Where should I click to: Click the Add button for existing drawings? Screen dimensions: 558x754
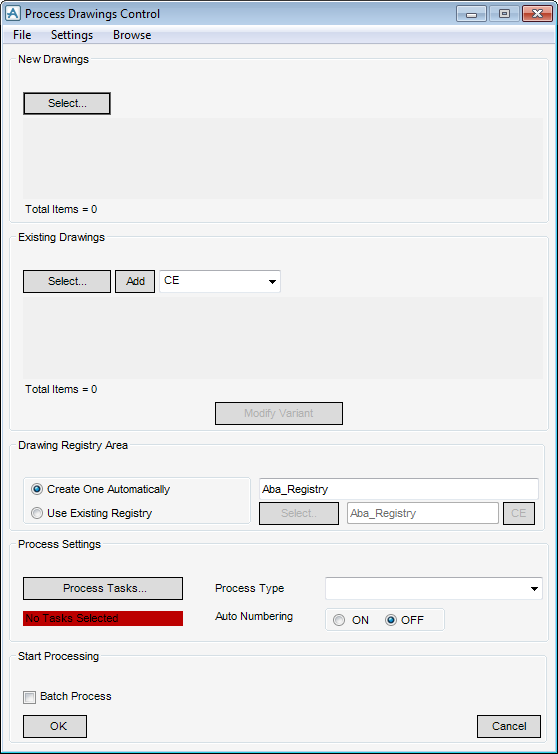135,281
